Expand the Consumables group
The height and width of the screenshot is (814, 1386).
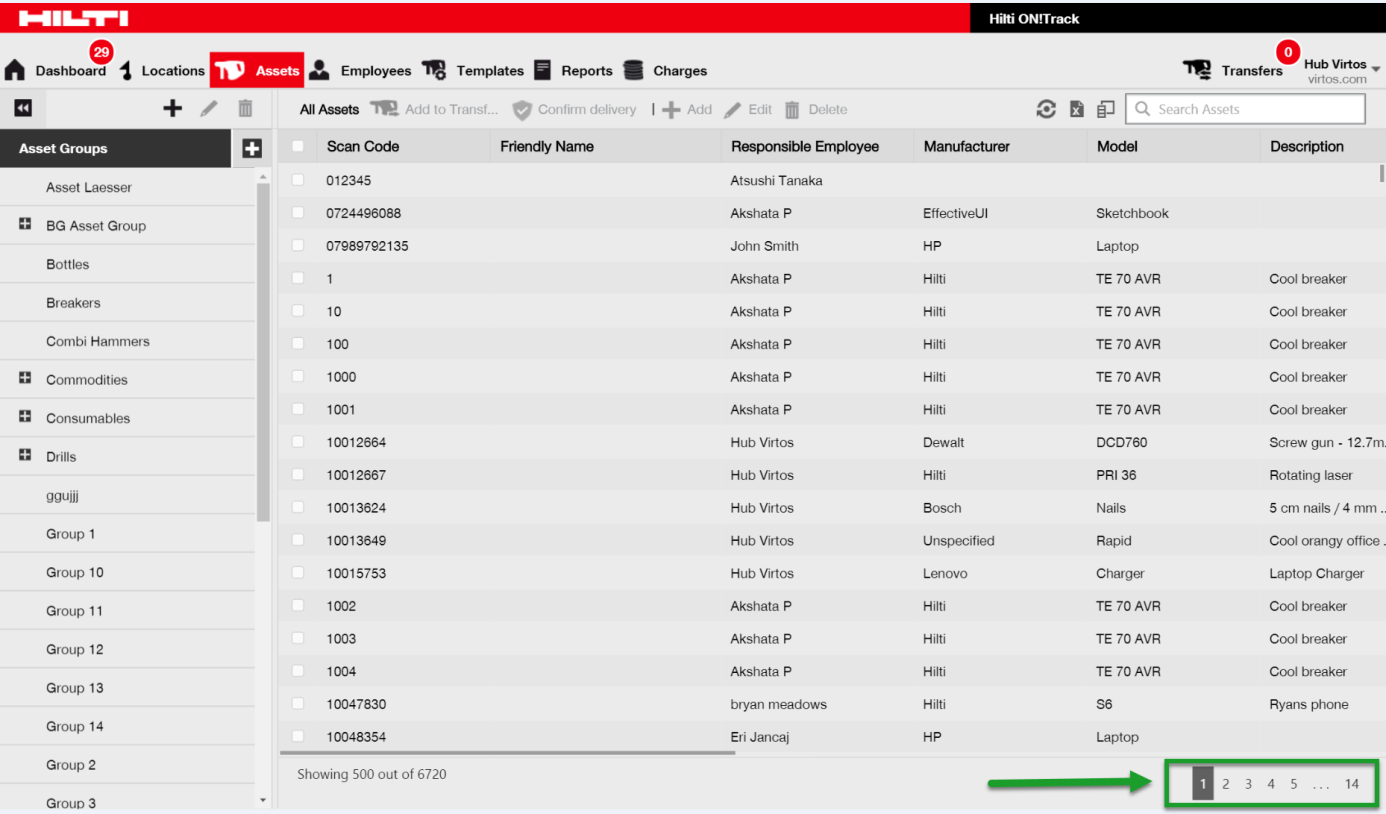25,417
